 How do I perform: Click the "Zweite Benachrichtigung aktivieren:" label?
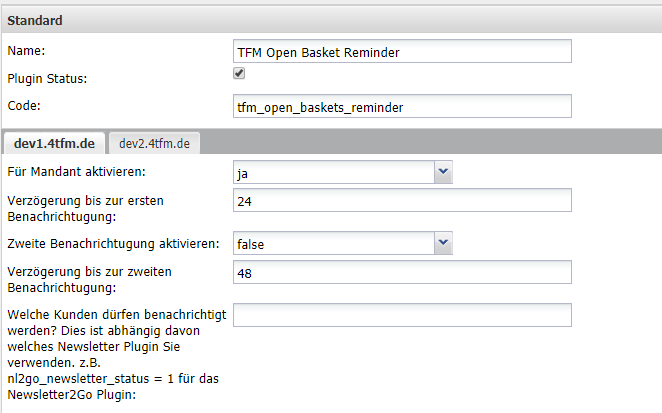[112, 242]
